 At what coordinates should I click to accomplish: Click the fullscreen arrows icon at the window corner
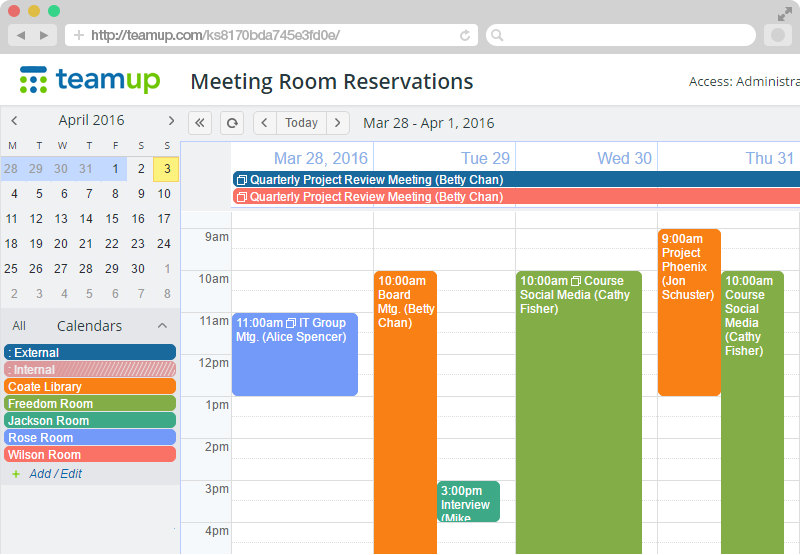784,14
